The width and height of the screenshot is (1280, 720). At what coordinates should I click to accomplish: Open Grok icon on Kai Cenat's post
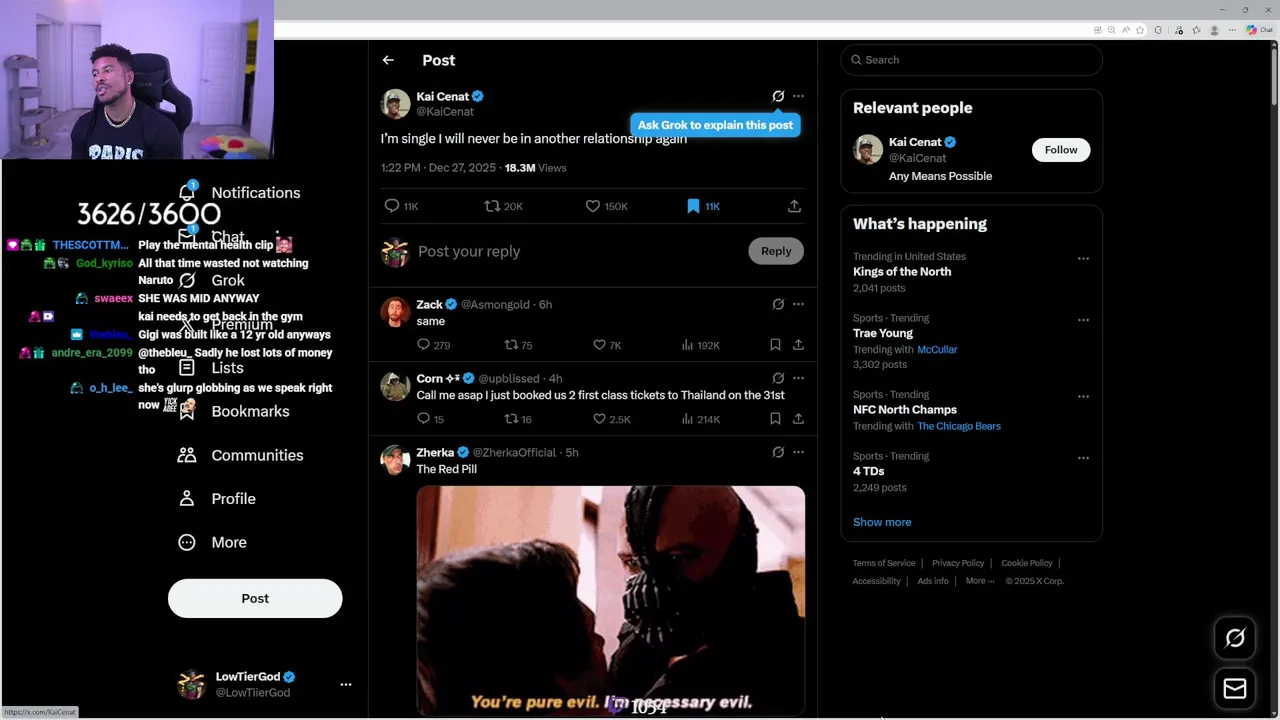click(x=778, y=96)
